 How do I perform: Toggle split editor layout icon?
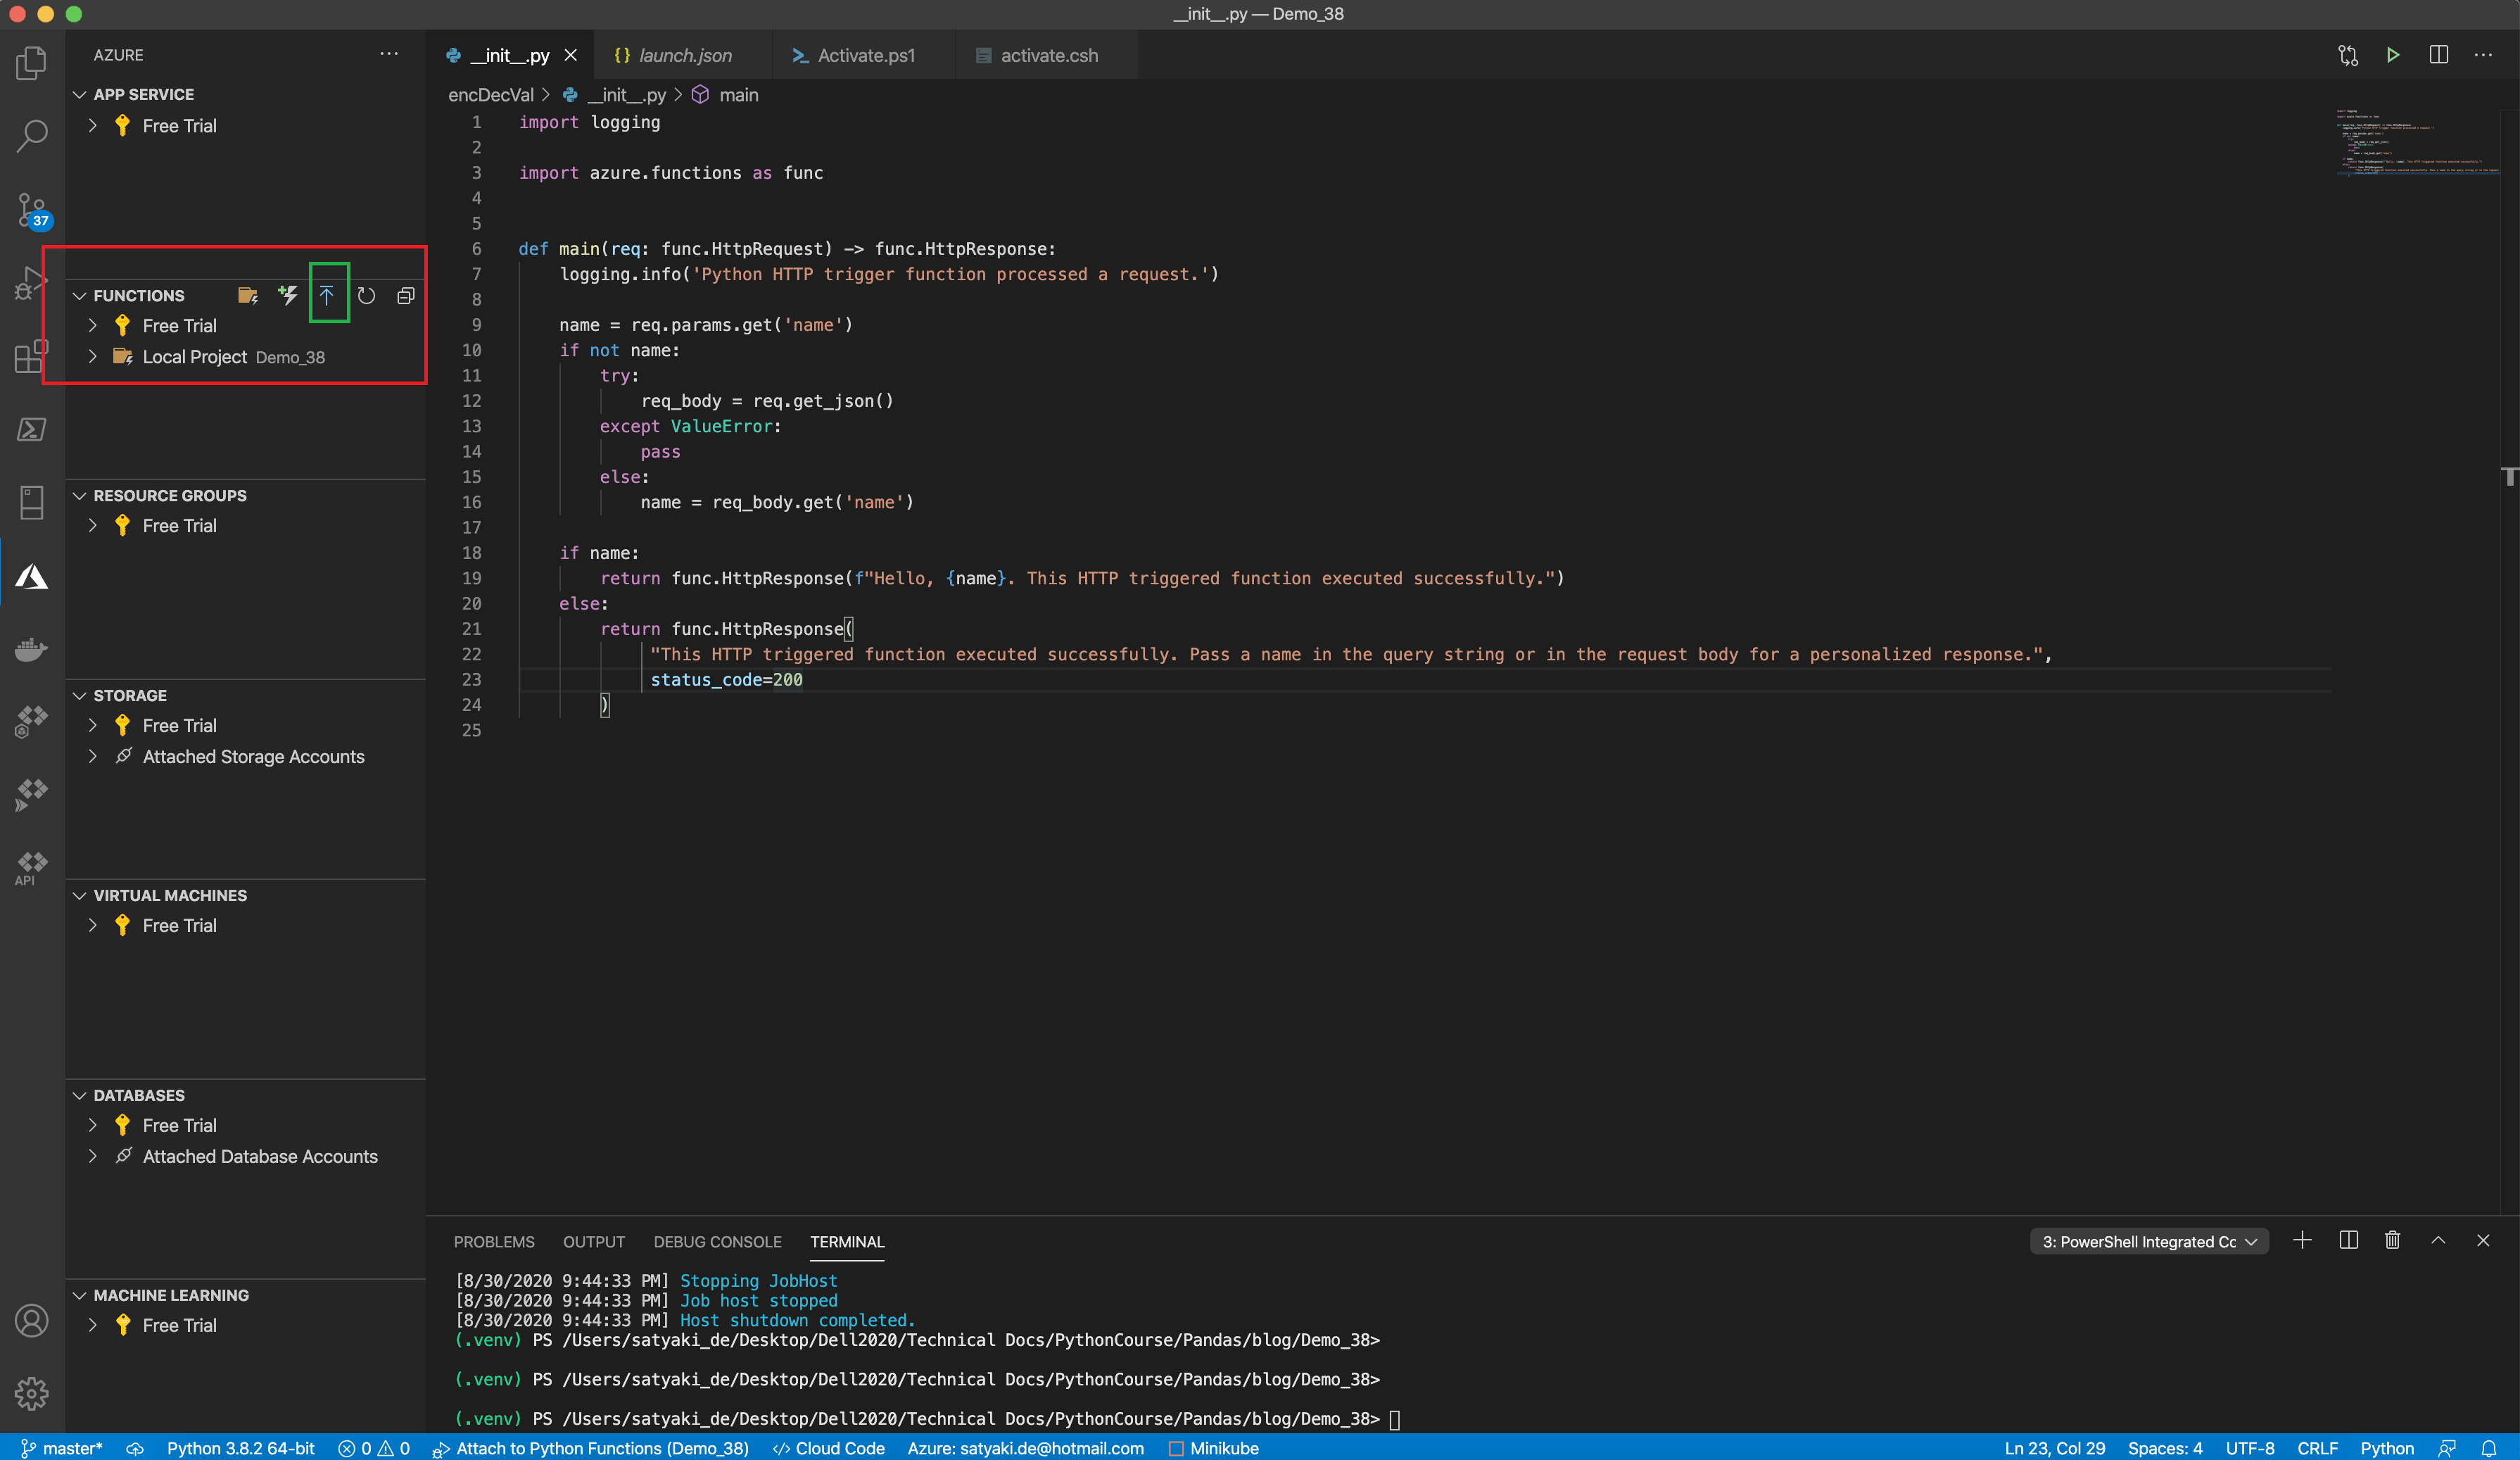[x=2438, y=55]
